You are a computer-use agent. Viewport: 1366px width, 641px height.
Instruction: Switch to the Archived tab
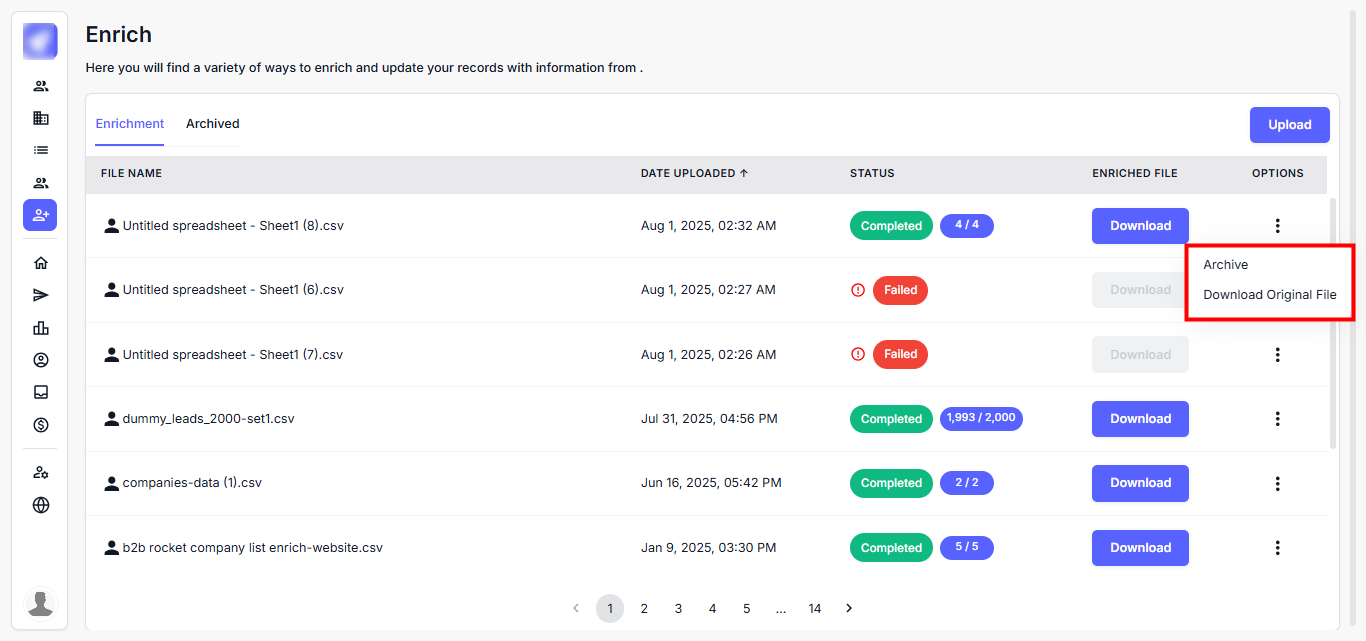pos(212,124)
